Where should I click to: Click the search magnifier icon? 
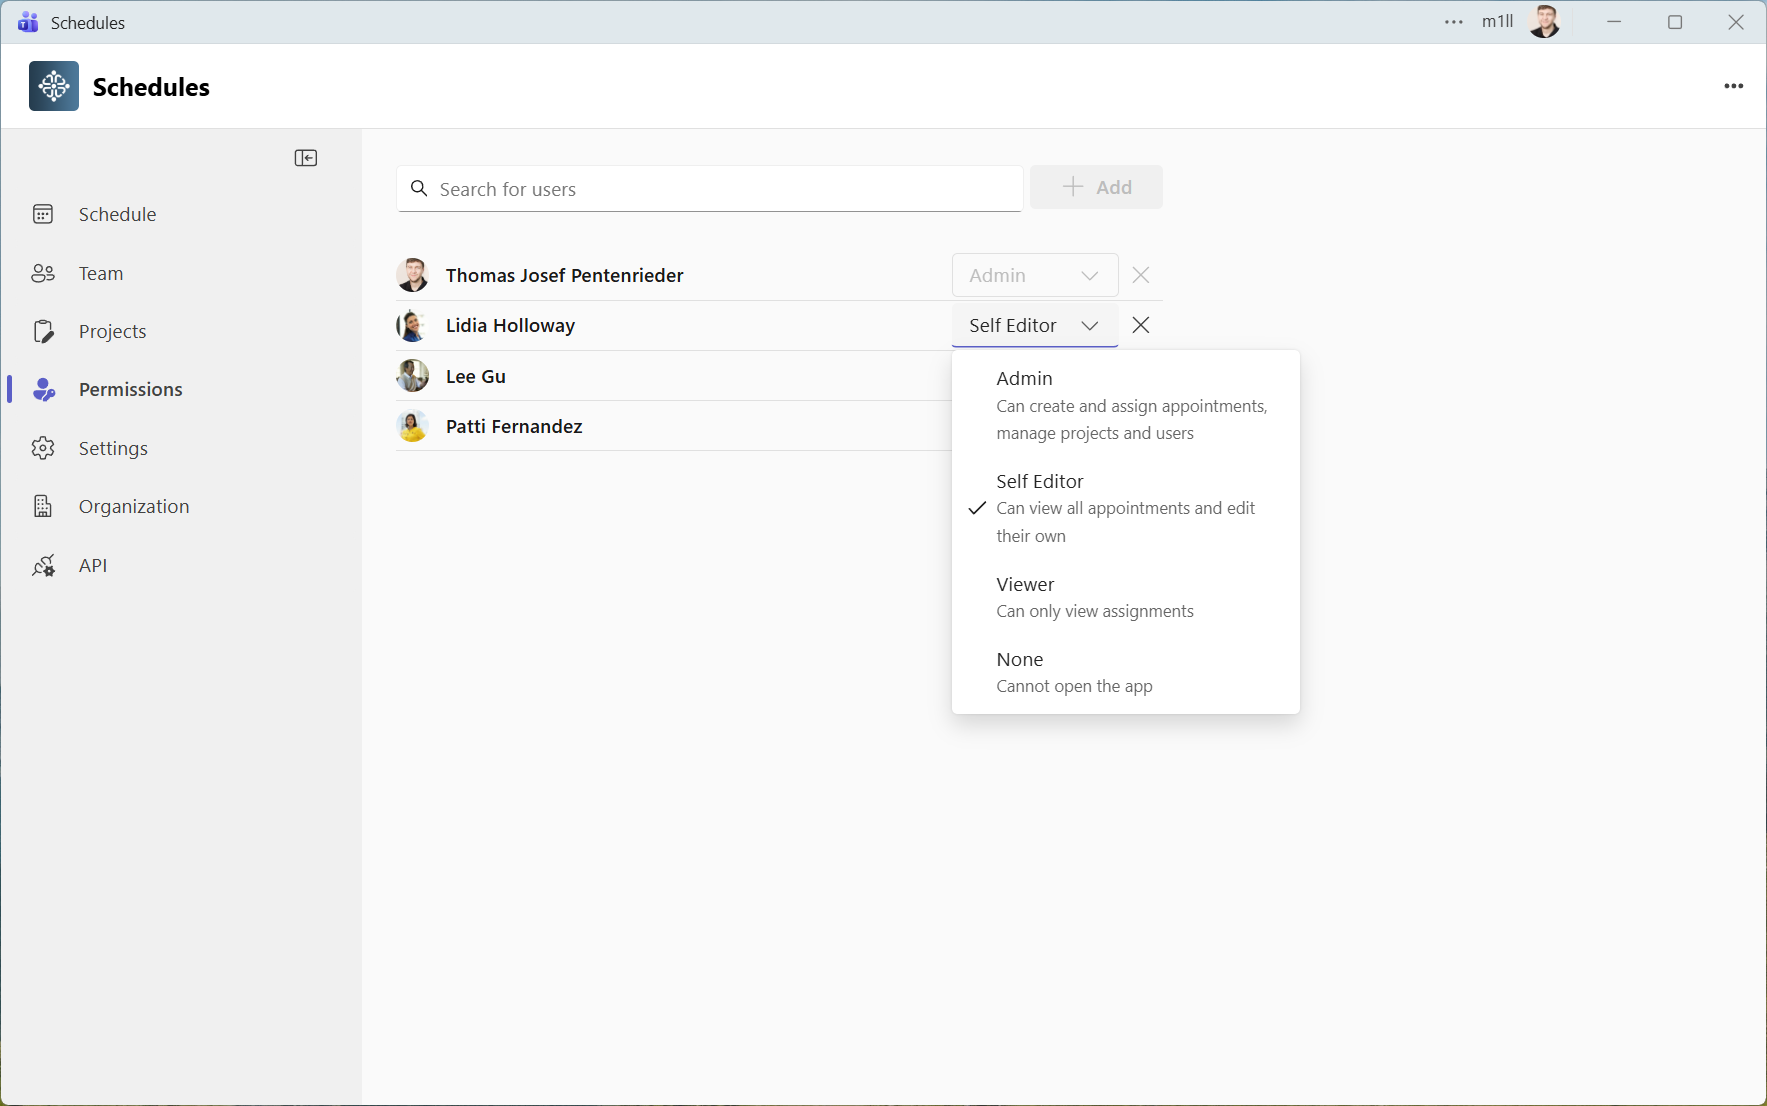pos(420,188)
